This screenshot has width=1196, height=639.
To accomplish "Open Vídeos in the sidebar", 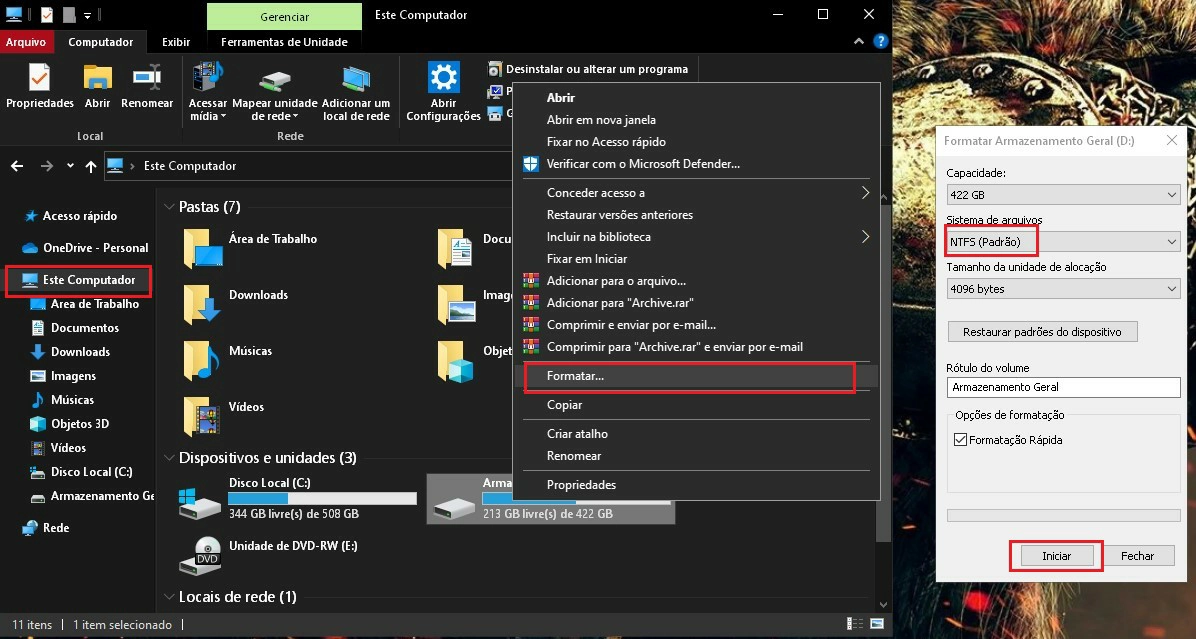I will [68, 448].
